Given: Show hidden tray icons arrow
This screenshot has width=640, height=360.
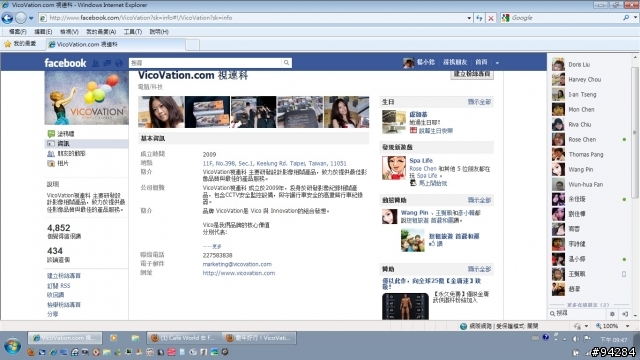Looking at the screenshot, I should [x=564, y=339].
